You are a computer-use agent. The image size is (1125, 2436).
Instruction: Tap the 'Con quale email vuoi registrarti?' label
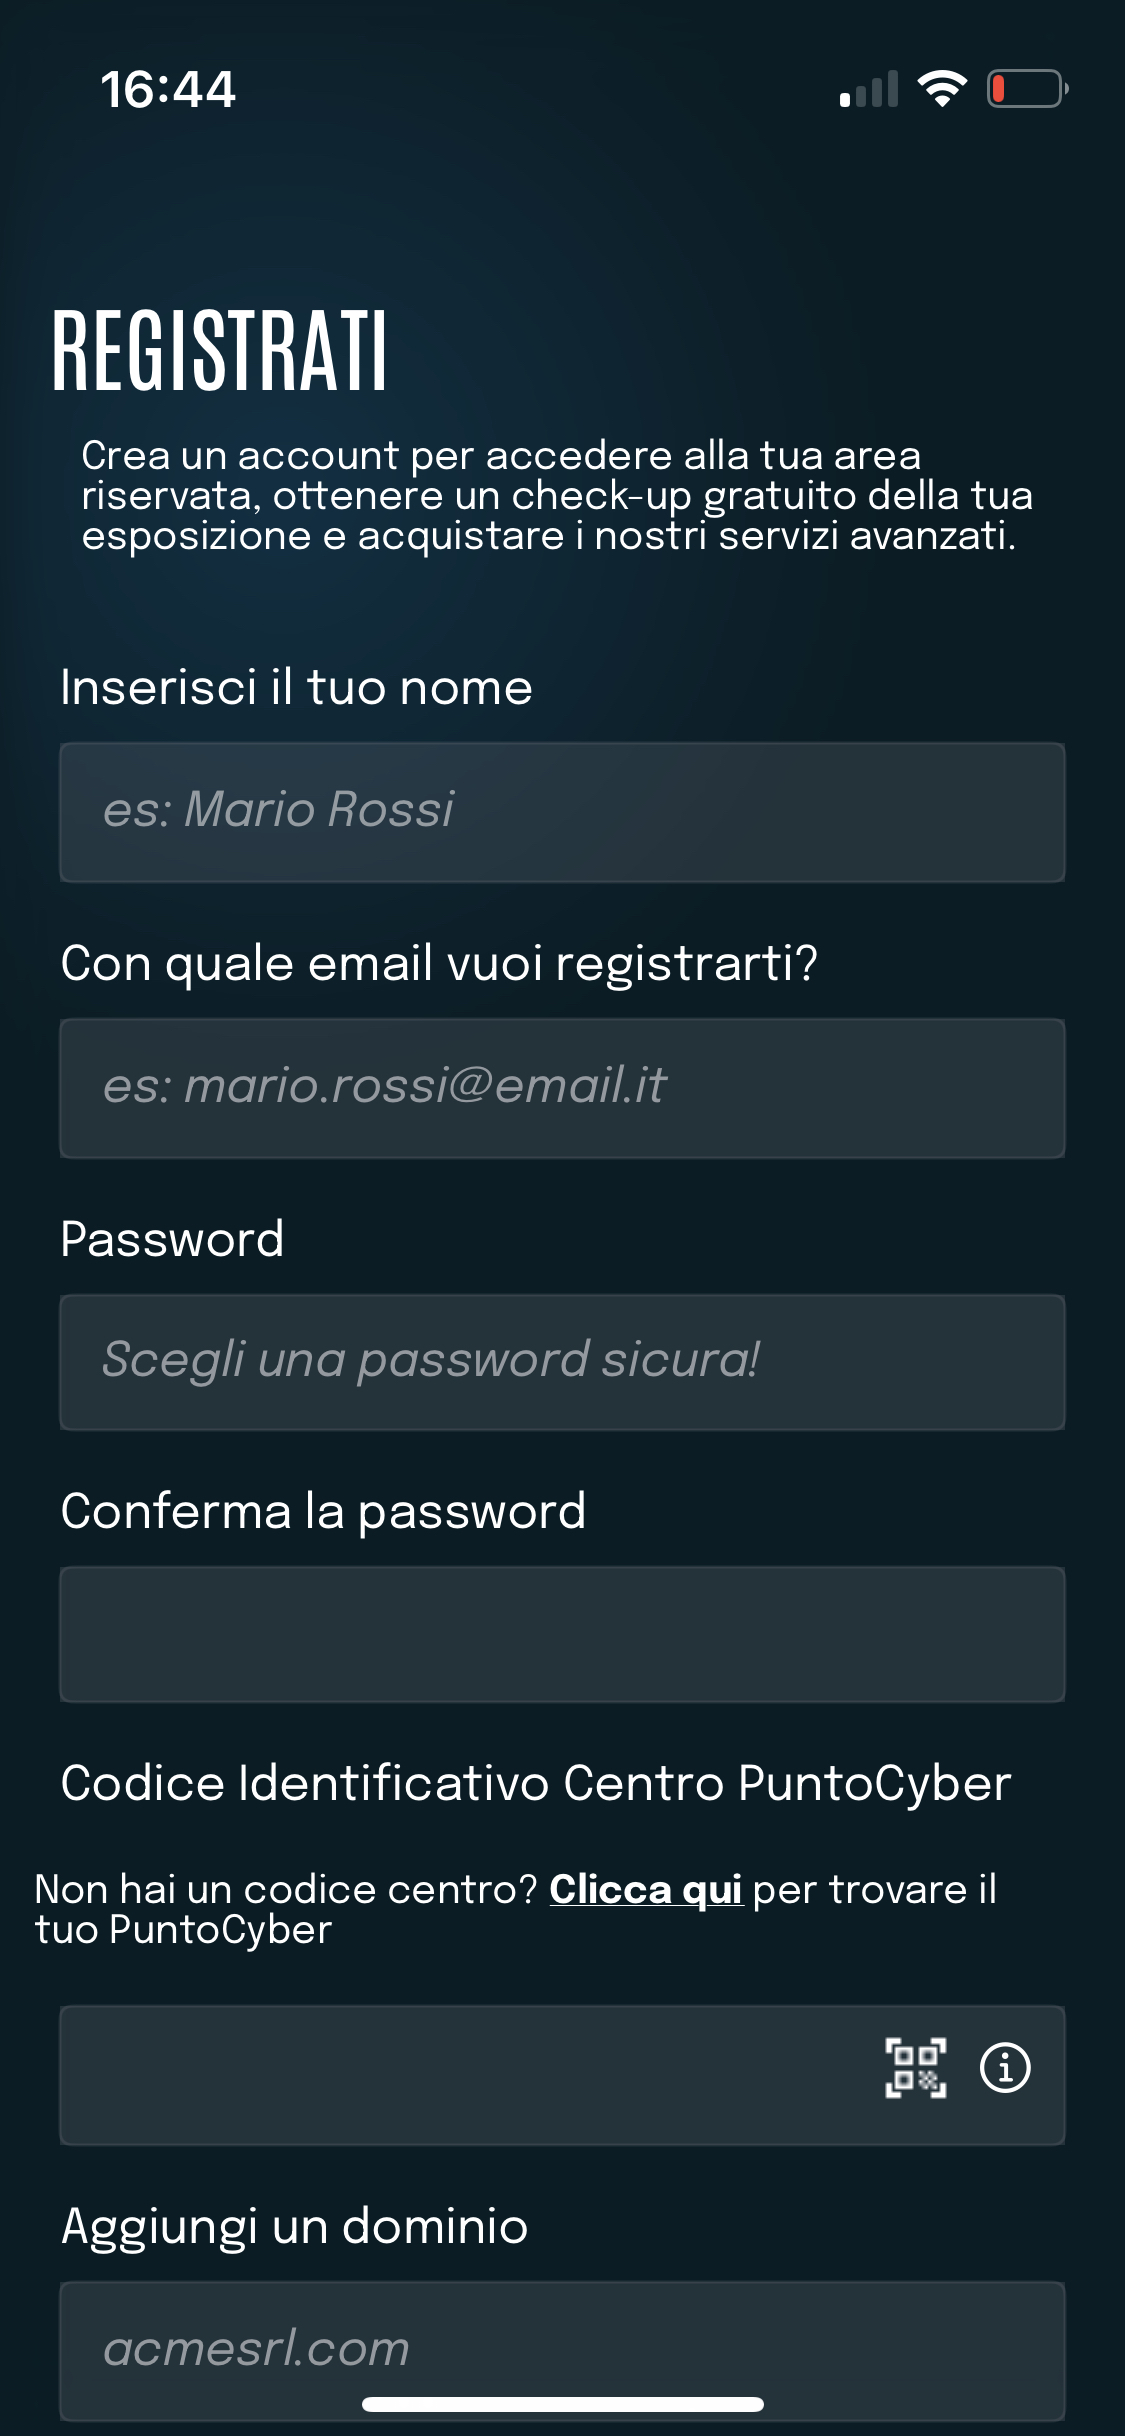pos(439,963)
